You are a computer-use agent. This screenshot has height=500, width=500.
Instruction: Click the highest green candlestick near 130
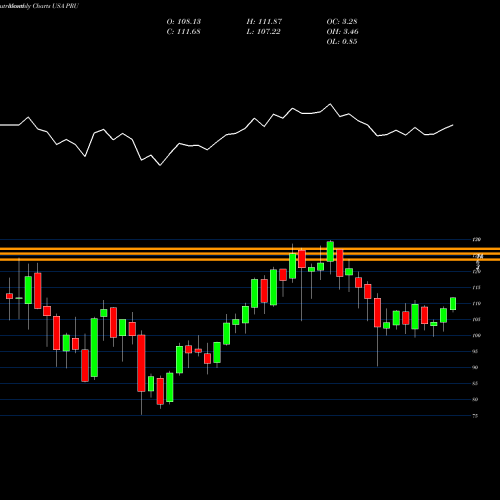pos(330,252)
